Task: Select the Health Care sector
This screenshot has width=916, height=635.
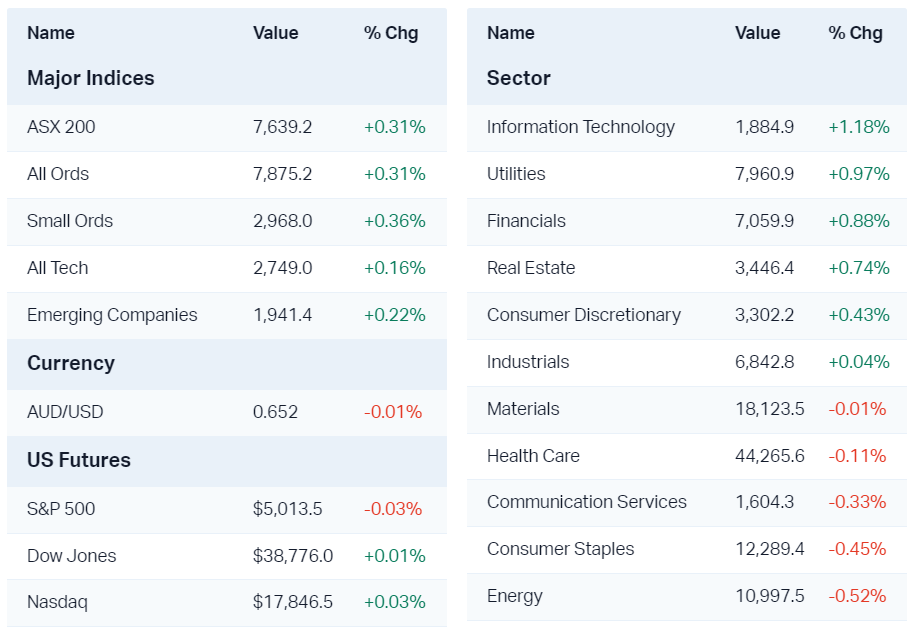Action: [533, 456]
